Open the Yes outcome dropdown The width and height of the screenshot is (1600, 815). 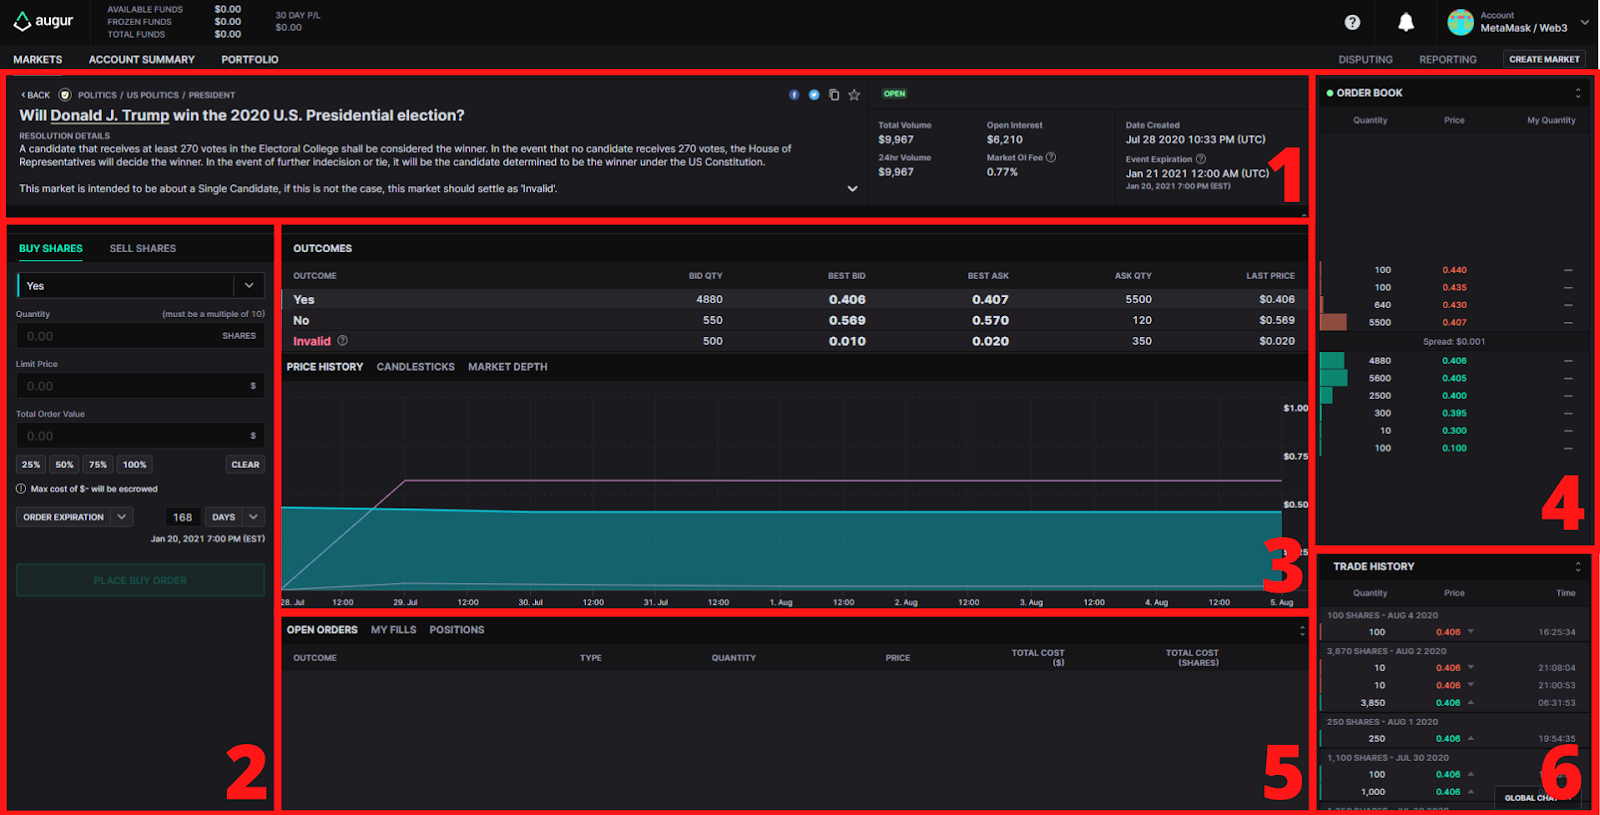tap(141, 286)
